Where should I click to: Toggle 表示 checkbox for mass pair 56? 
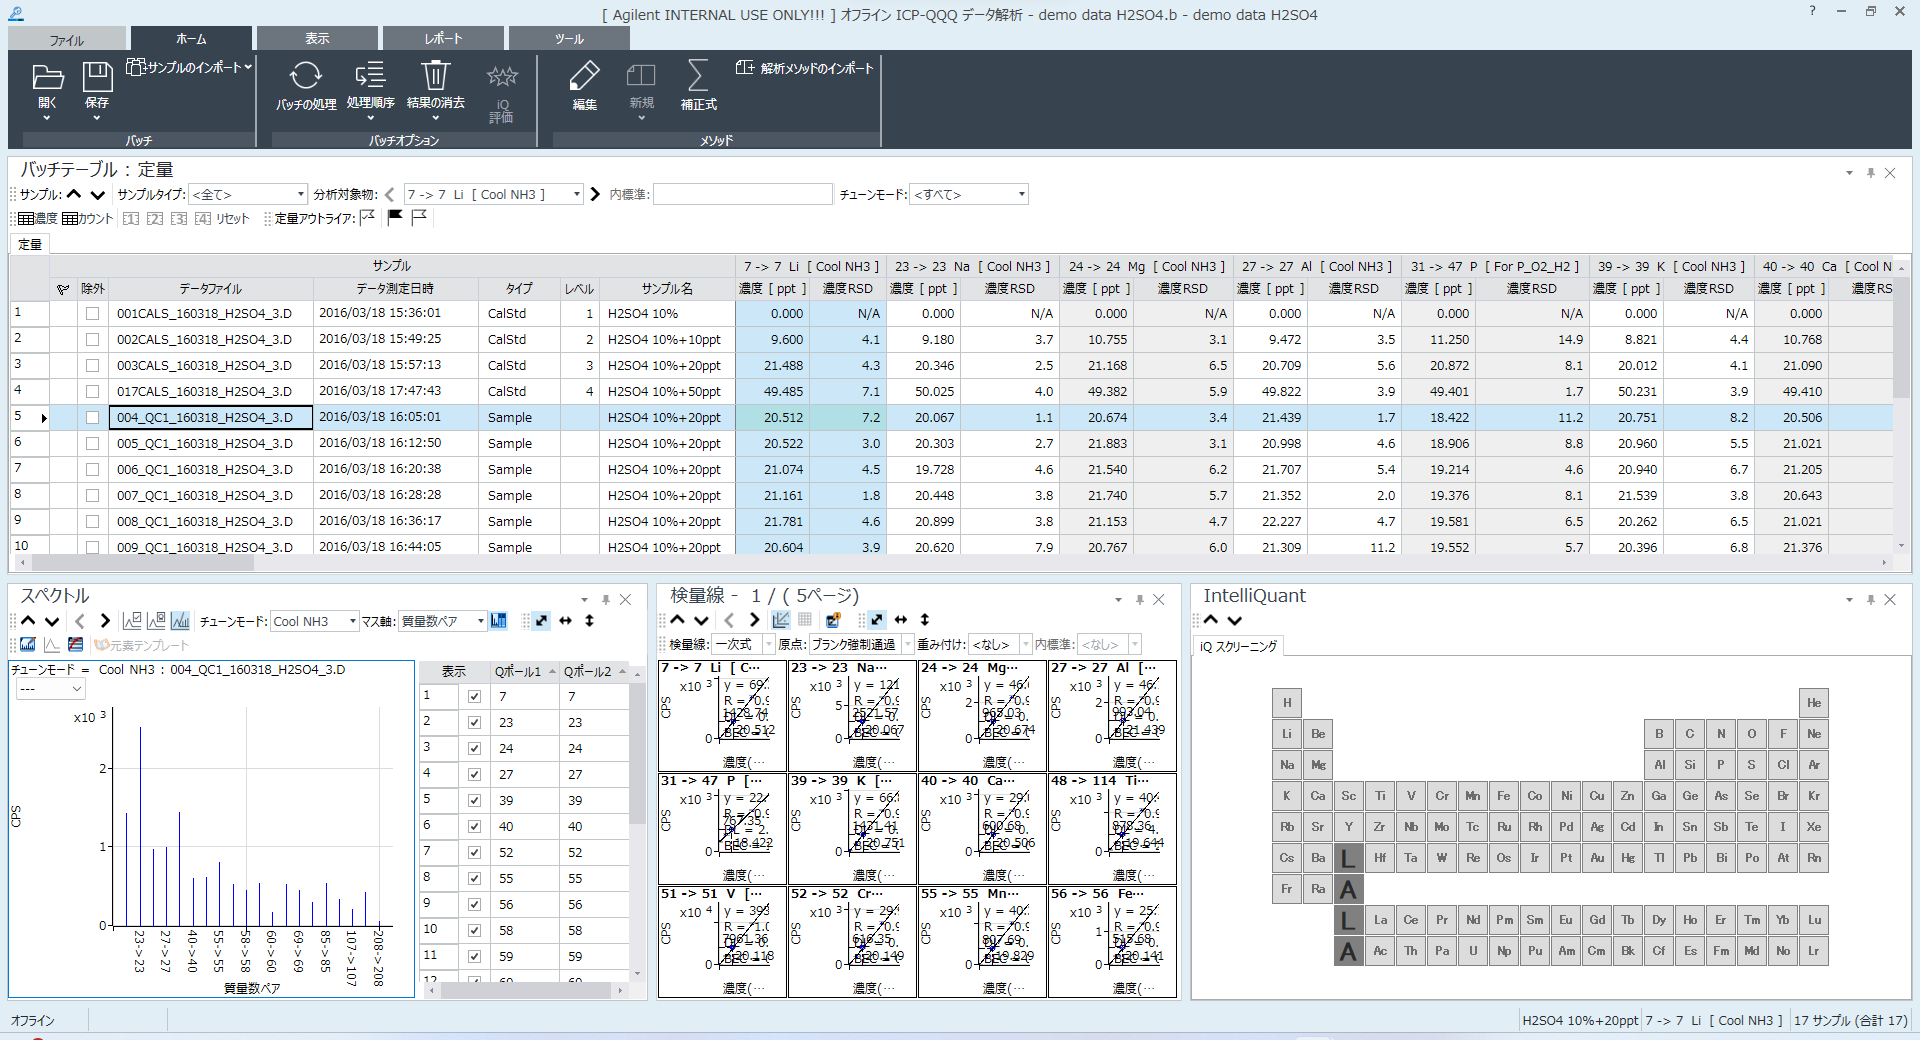(474, 904)
